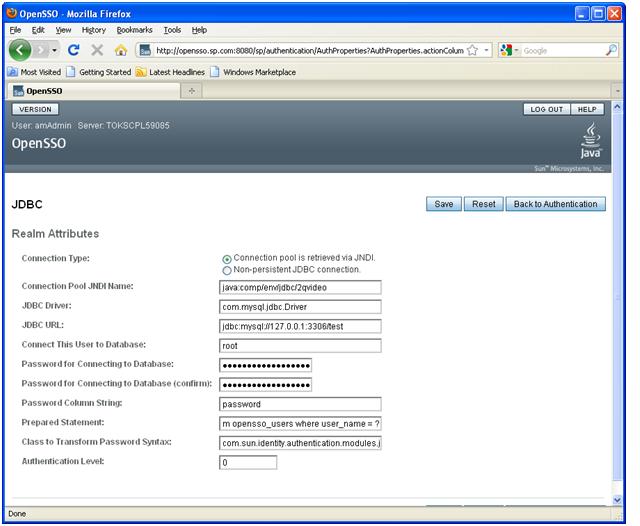Open the Windows Marketplace bookmark
Screen dimensions: 640x526
pyautogui.click(x=253, y=72)
